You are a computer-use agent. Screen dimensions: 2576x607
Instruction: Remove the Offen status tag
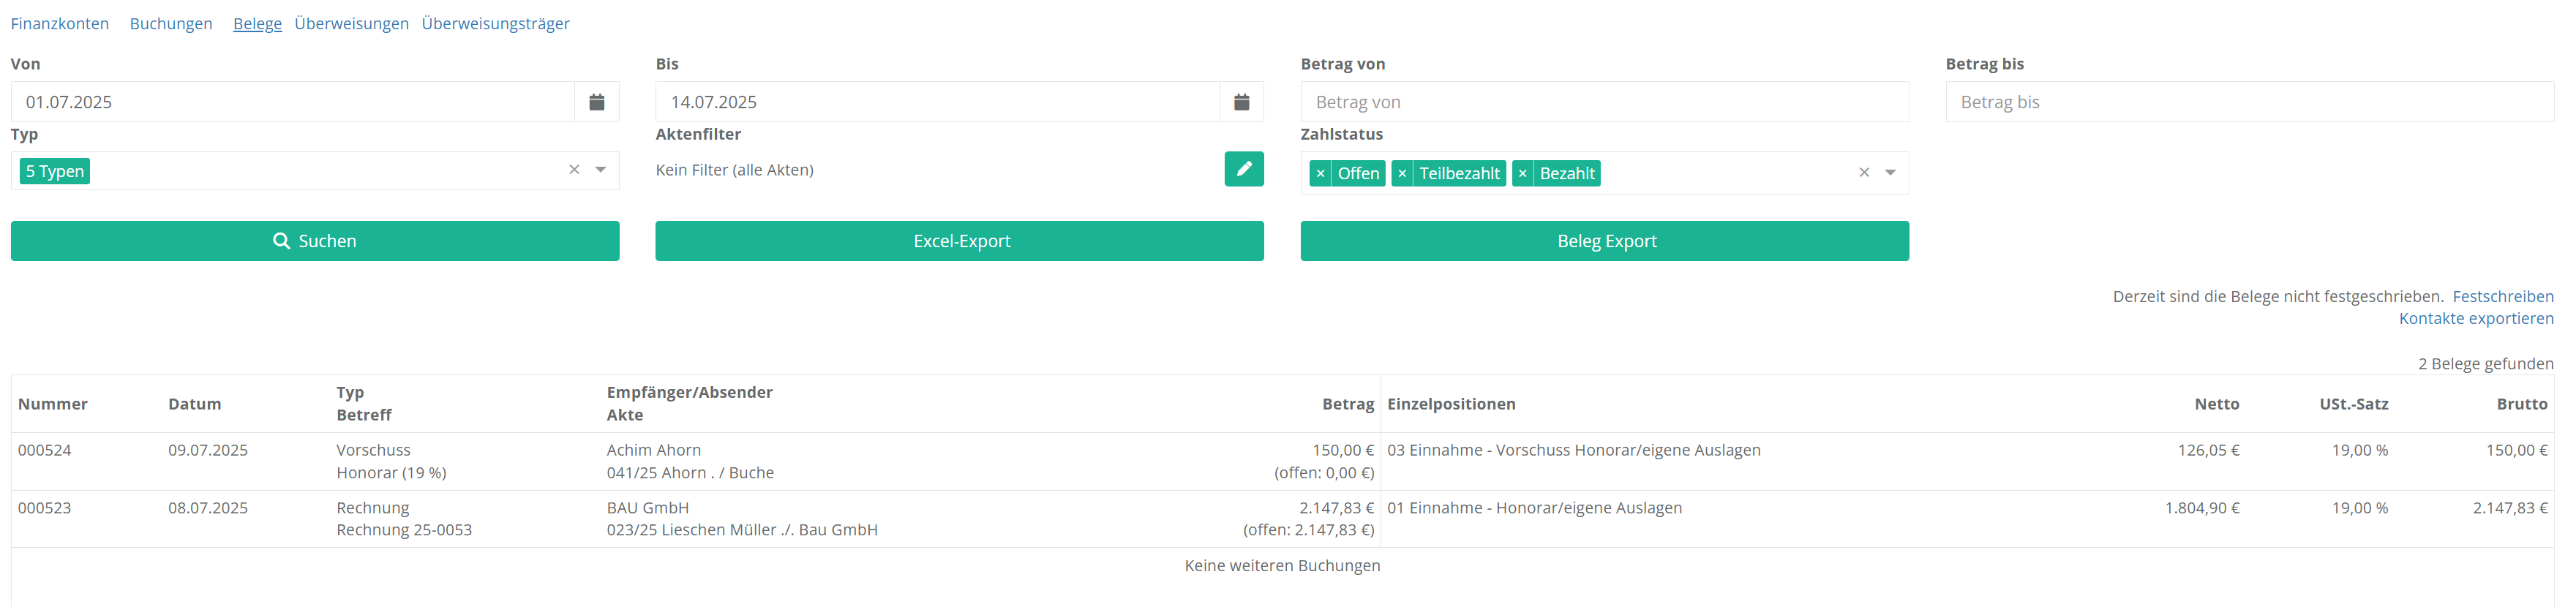[1320, 174]
